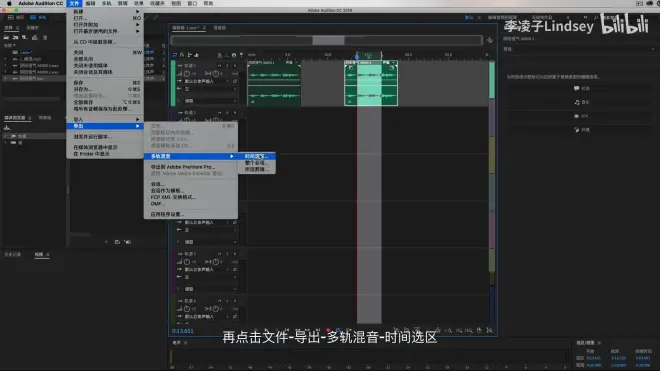Viewport: 660px width, 371px height.
Task: Click the speaker auto-play icon in Media Browser
Action: click(x=128, y=242)
